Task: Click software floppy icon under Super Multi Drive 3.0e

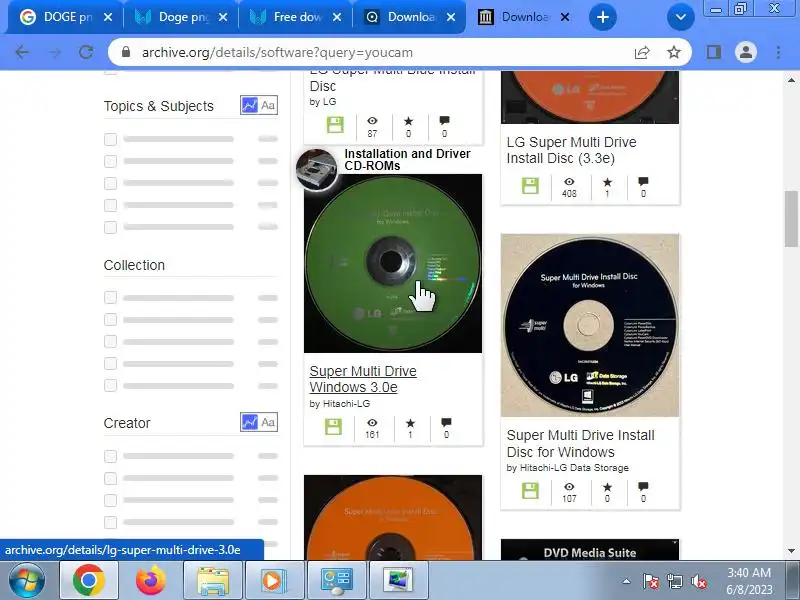Action: 333,427
